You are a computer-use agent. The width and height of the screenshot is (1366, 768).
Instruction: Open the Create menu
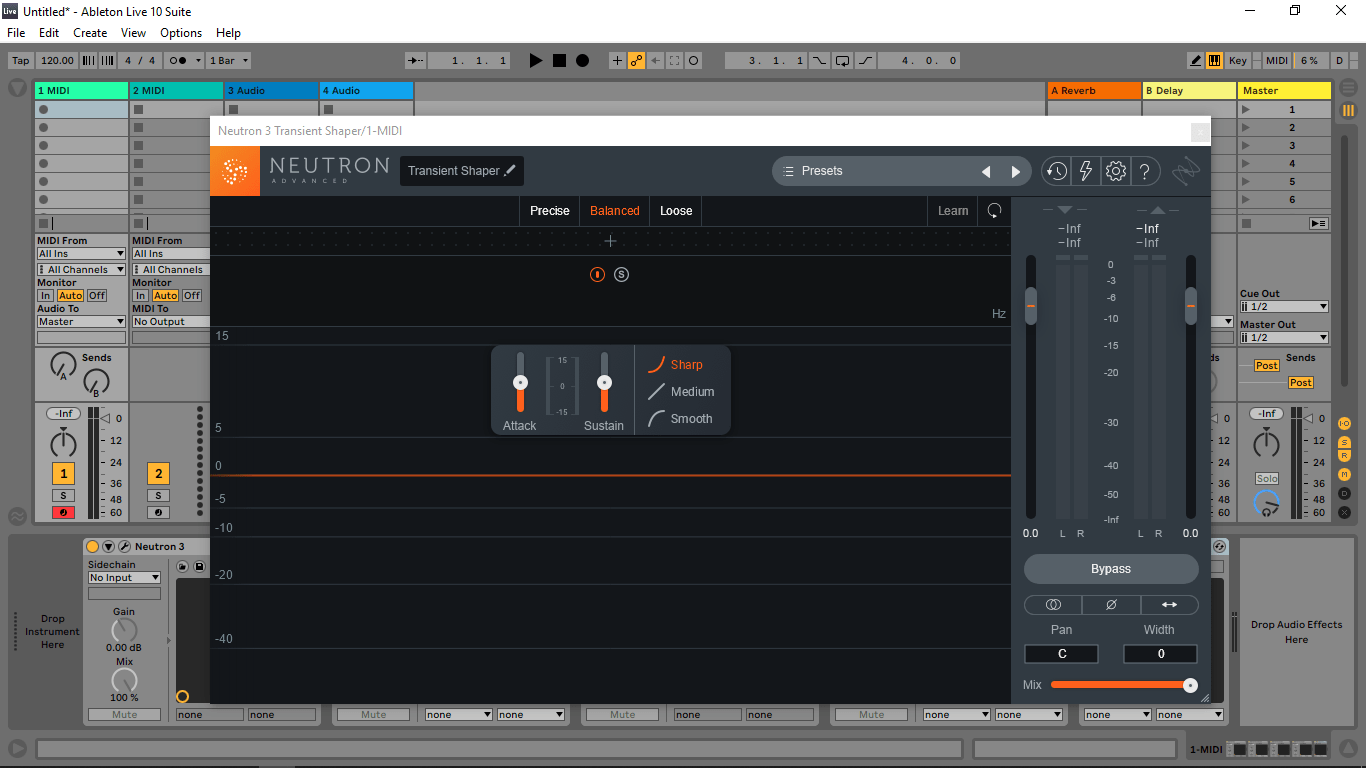coord(90,33)
